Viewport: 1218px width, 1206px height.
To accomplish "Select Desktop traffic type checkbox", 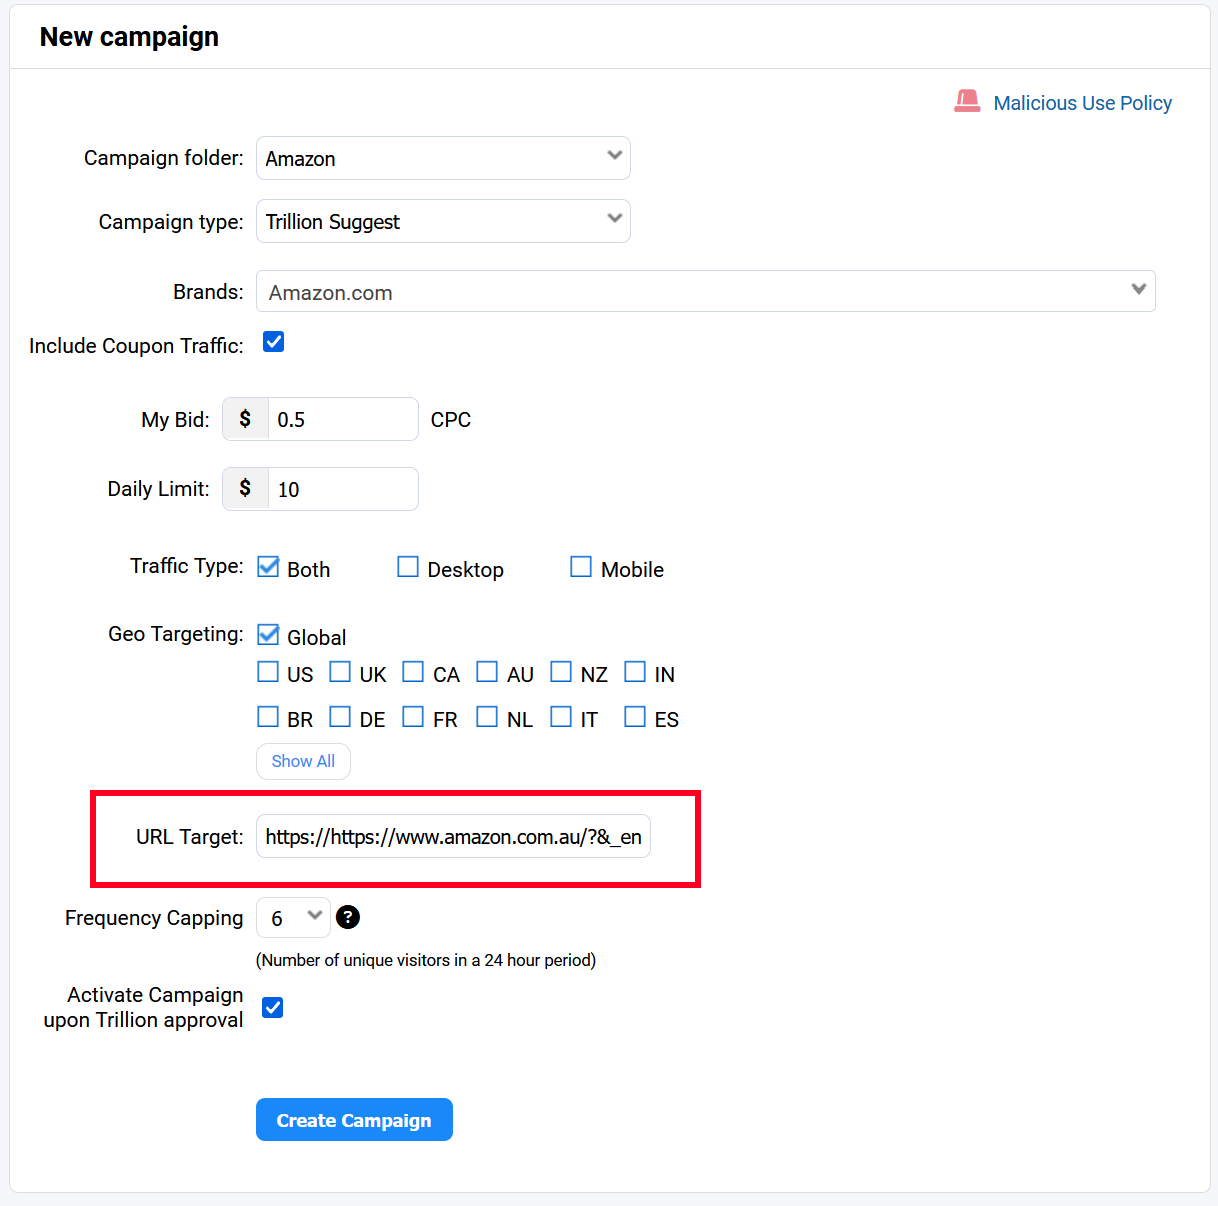I will click(408, 567).
